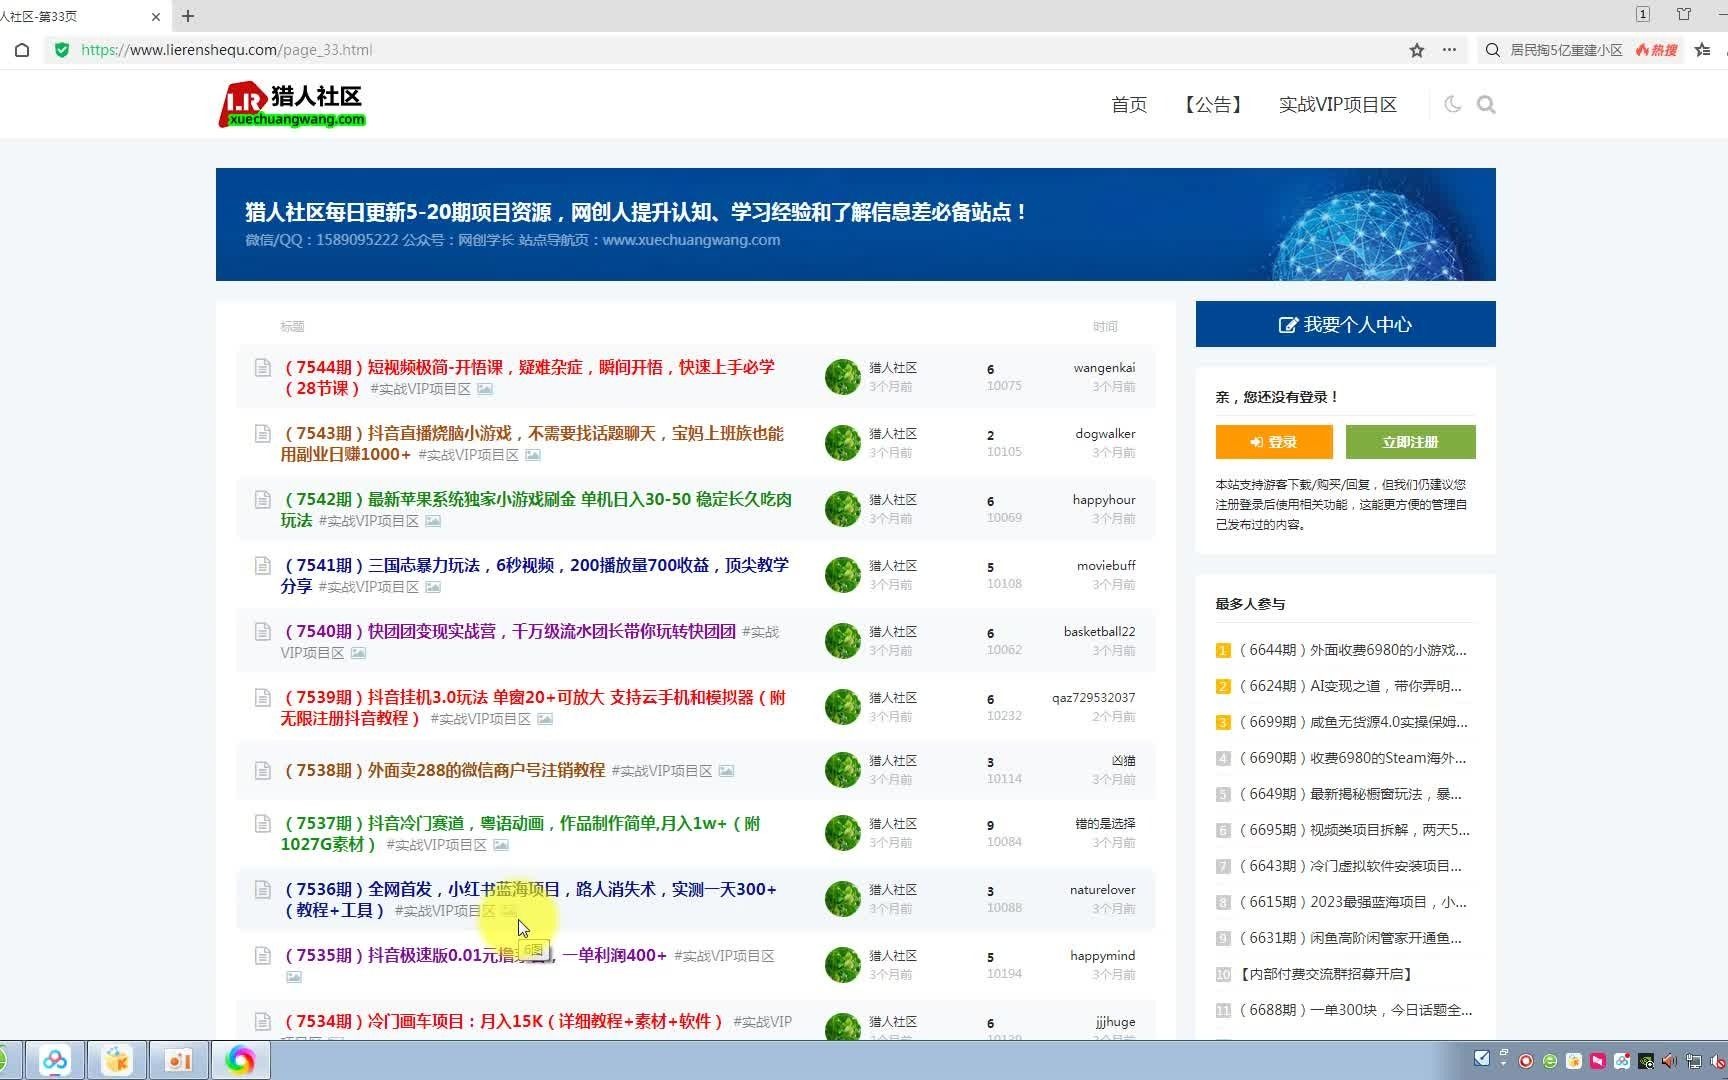1728x1080 pixels.
Task: Open post 7542期 最新苹果系统独家小游戏刷金
Action: pyautogui.click(x=536, y=510)
